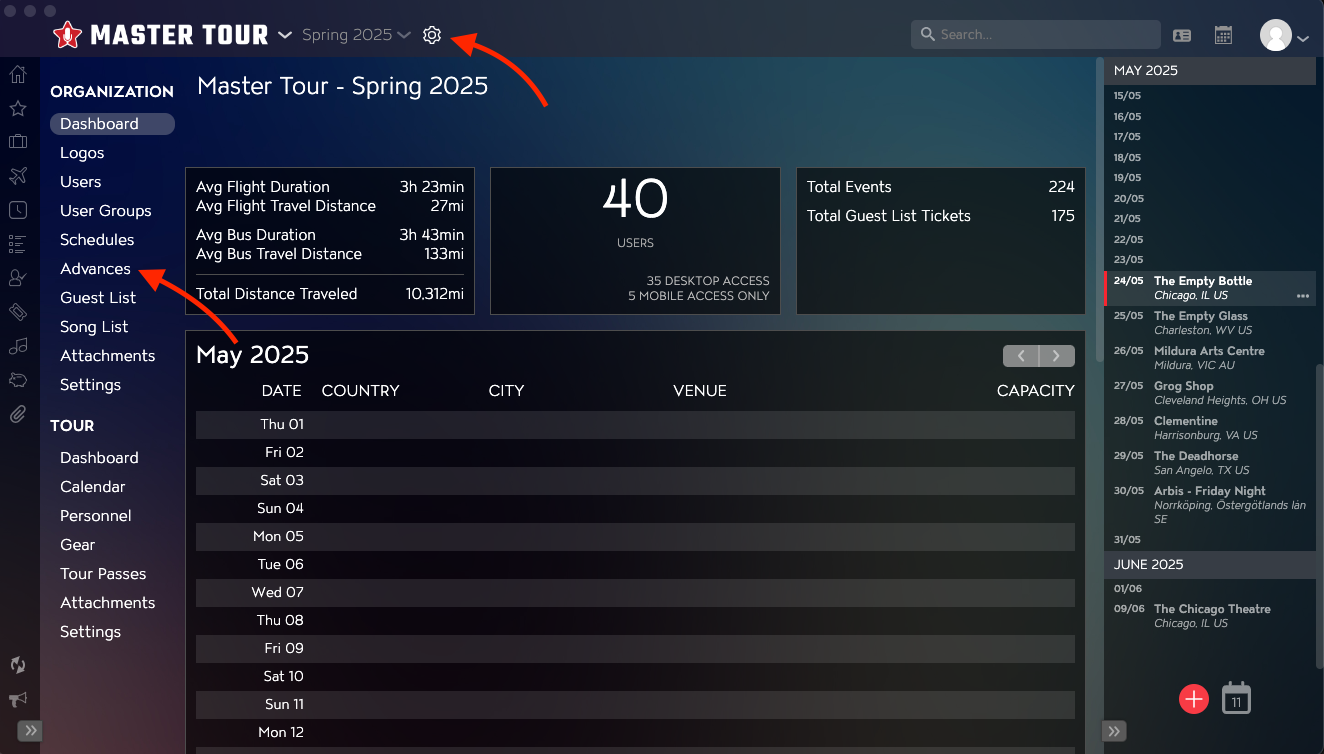Select Clementine event on 28/05

pyautogui.click(x=1210, y=428)
